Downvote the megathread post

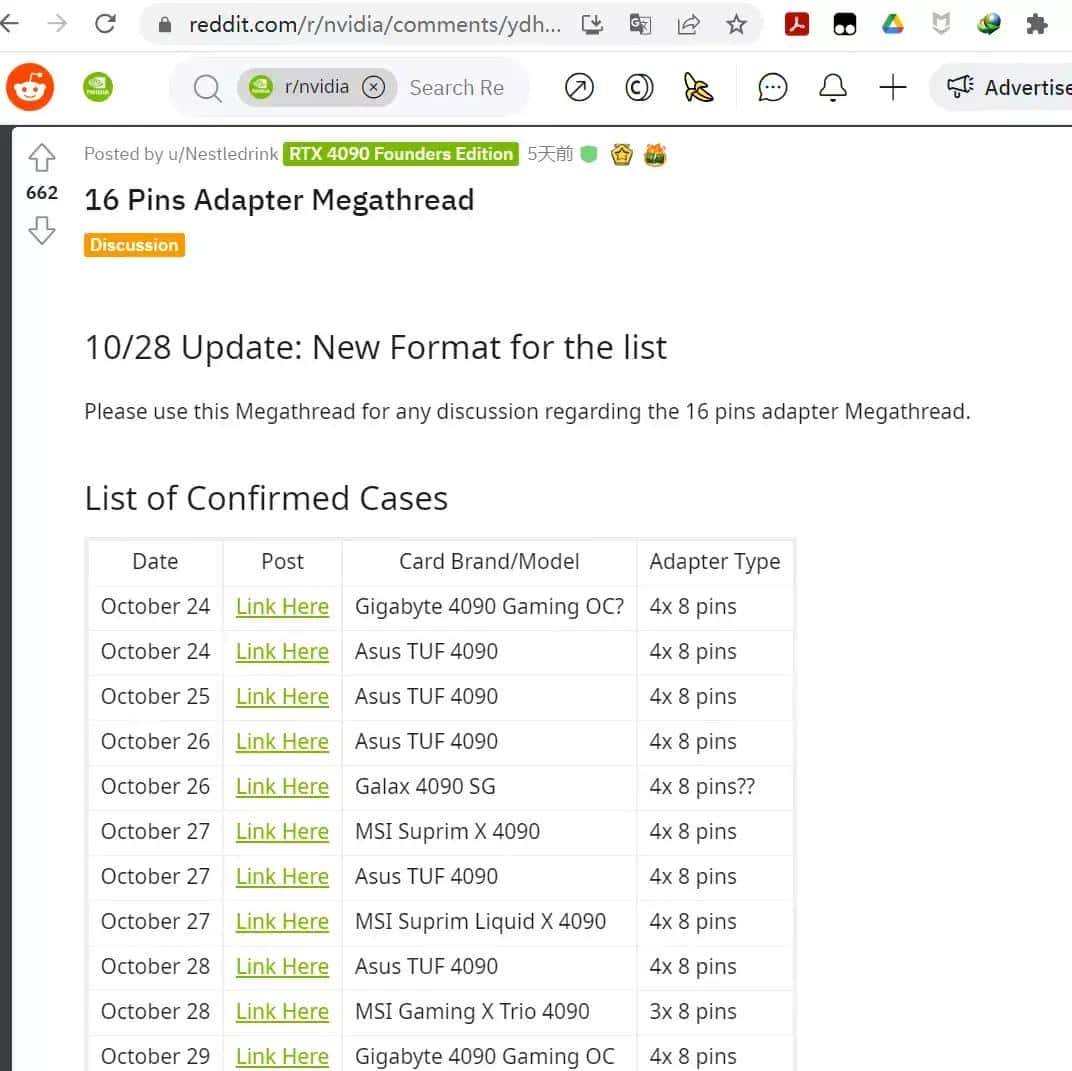(41, 231)
